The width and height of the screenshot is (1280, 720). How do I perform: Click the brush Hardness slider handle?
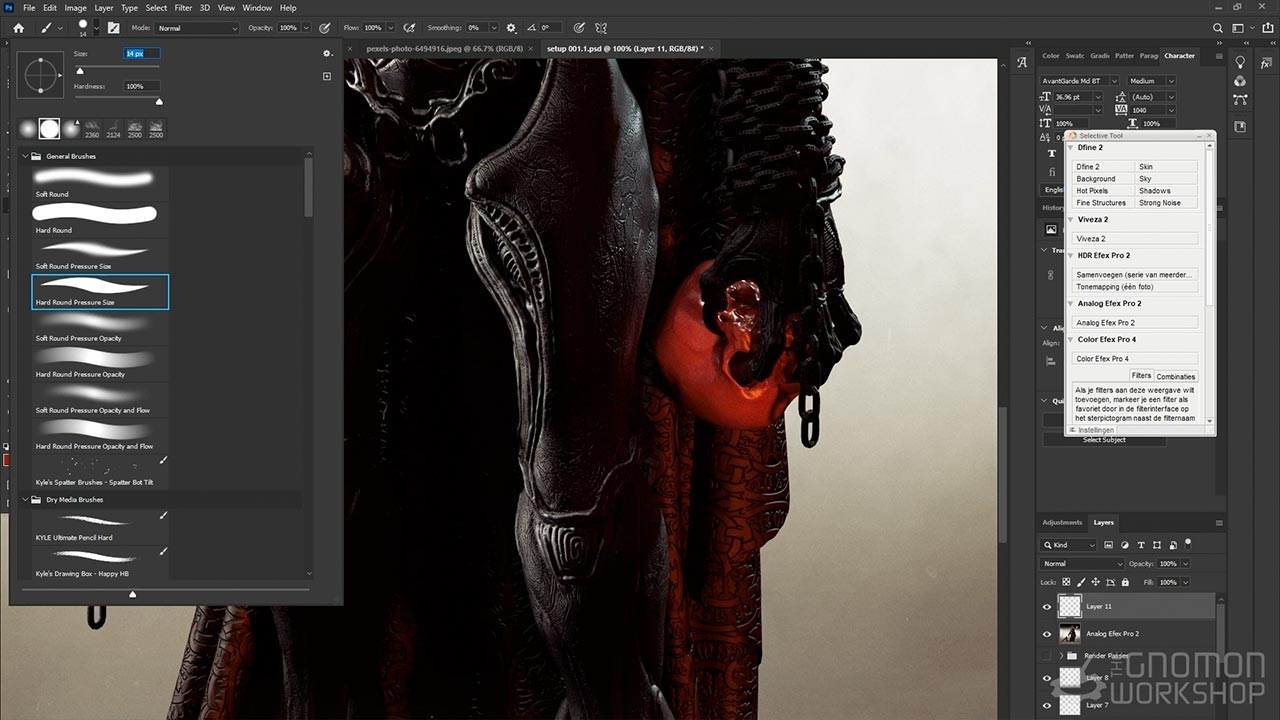pos(159,101)
